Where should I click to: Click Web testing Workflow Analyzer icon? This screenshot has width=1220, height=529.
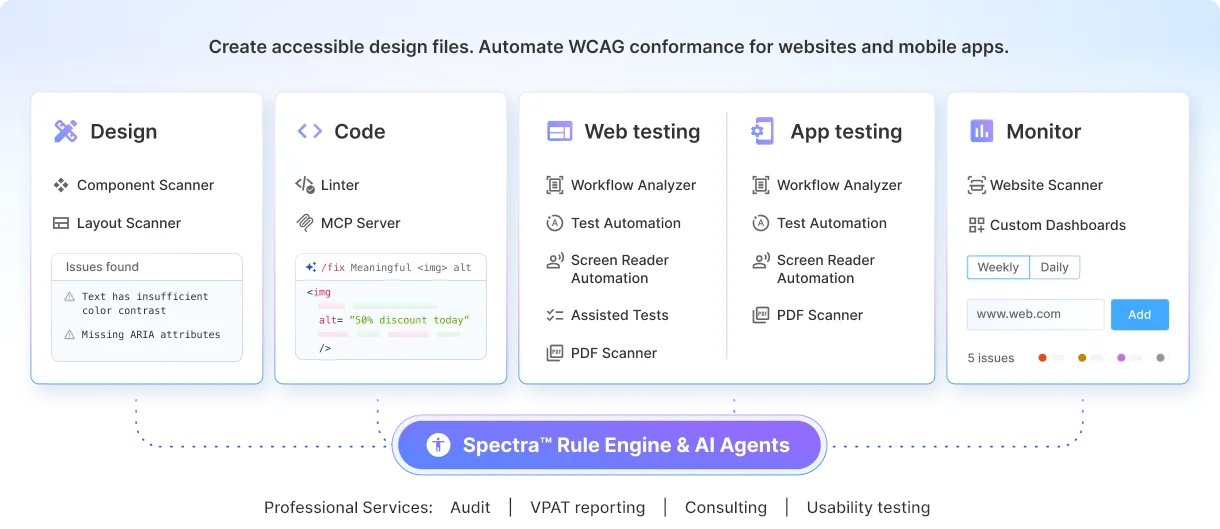pyautogui.click(x=555, y=185)
